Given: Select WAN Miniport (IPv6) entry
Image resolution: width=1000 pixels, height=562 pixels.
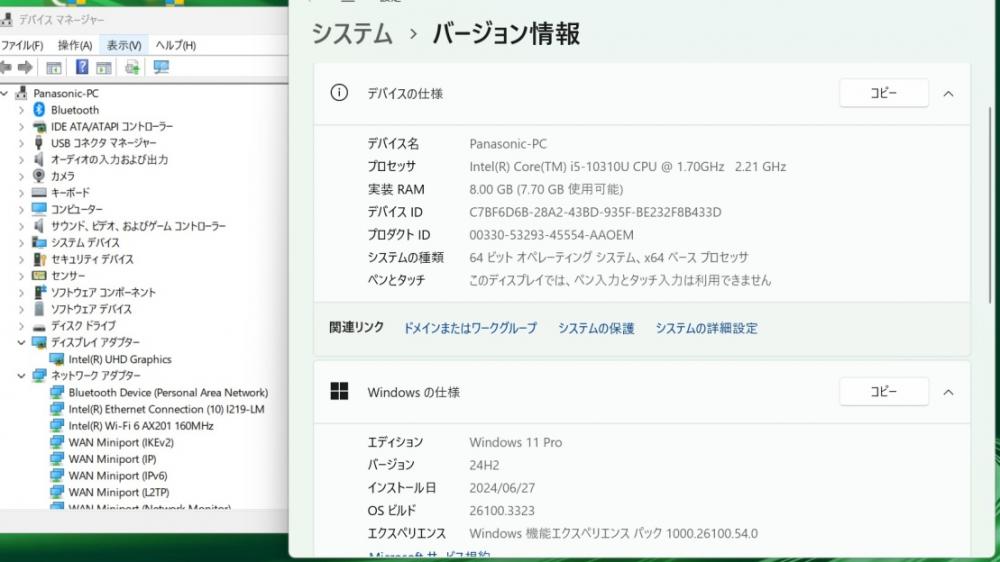Looking at the screenshot, I should [x=118, y=475].
